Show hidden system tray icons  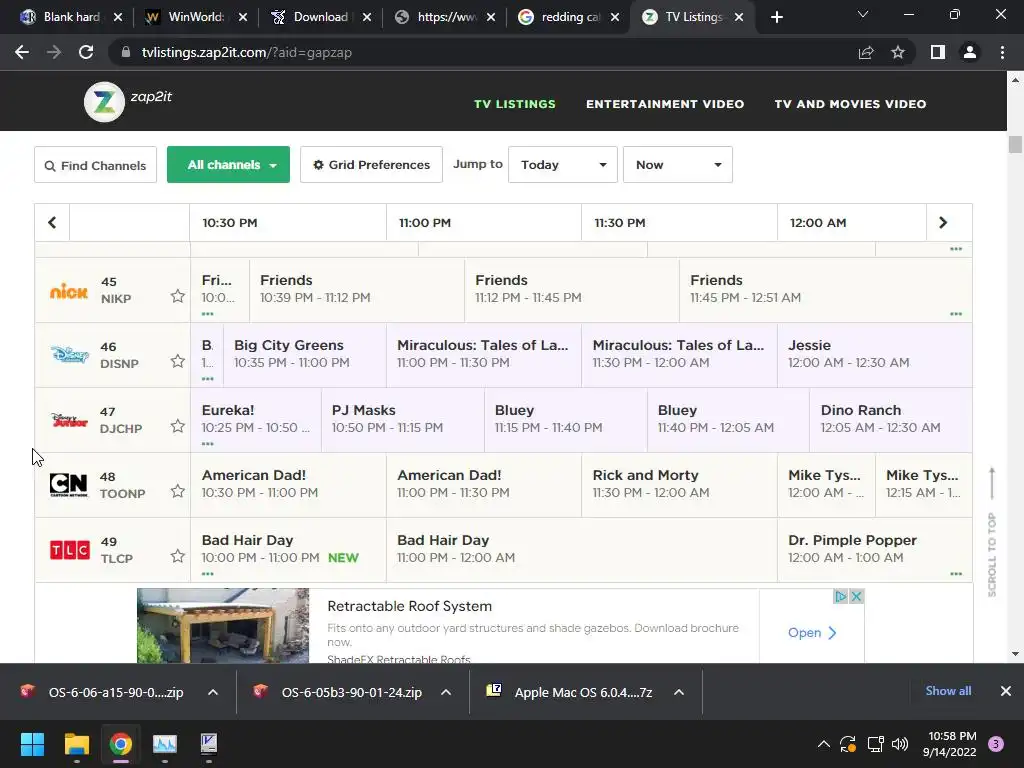[x=824, y=744]
